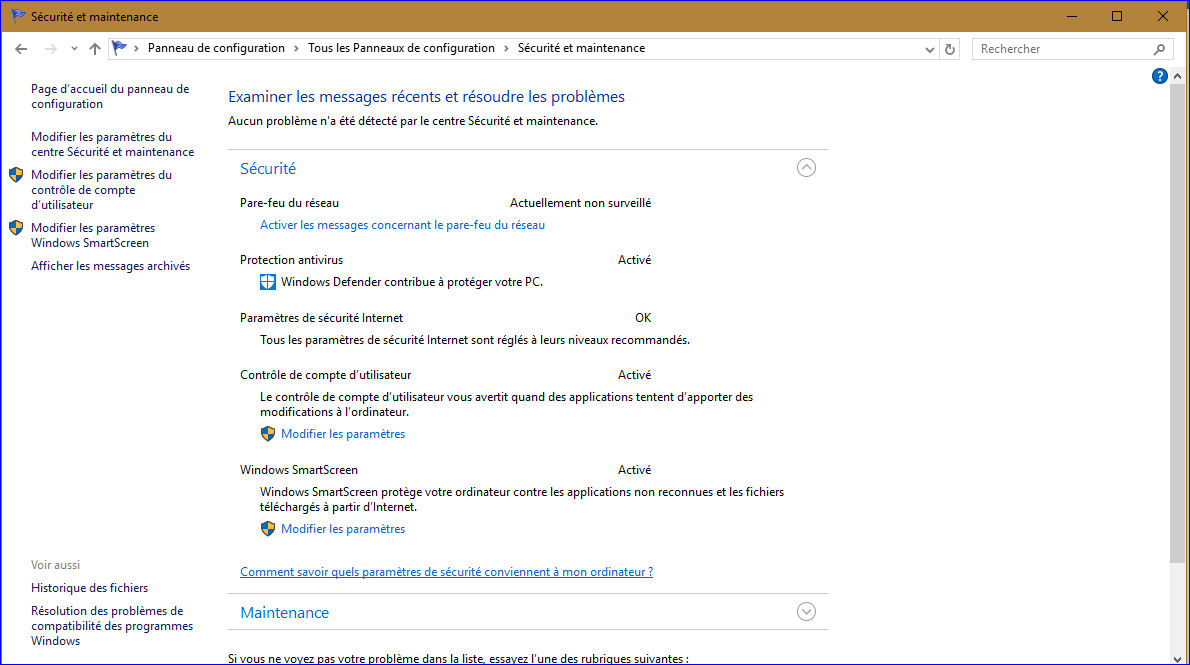The image size is (1190, 665).
Task: Open Afficher les messages archivés
Action: [110, 266]
